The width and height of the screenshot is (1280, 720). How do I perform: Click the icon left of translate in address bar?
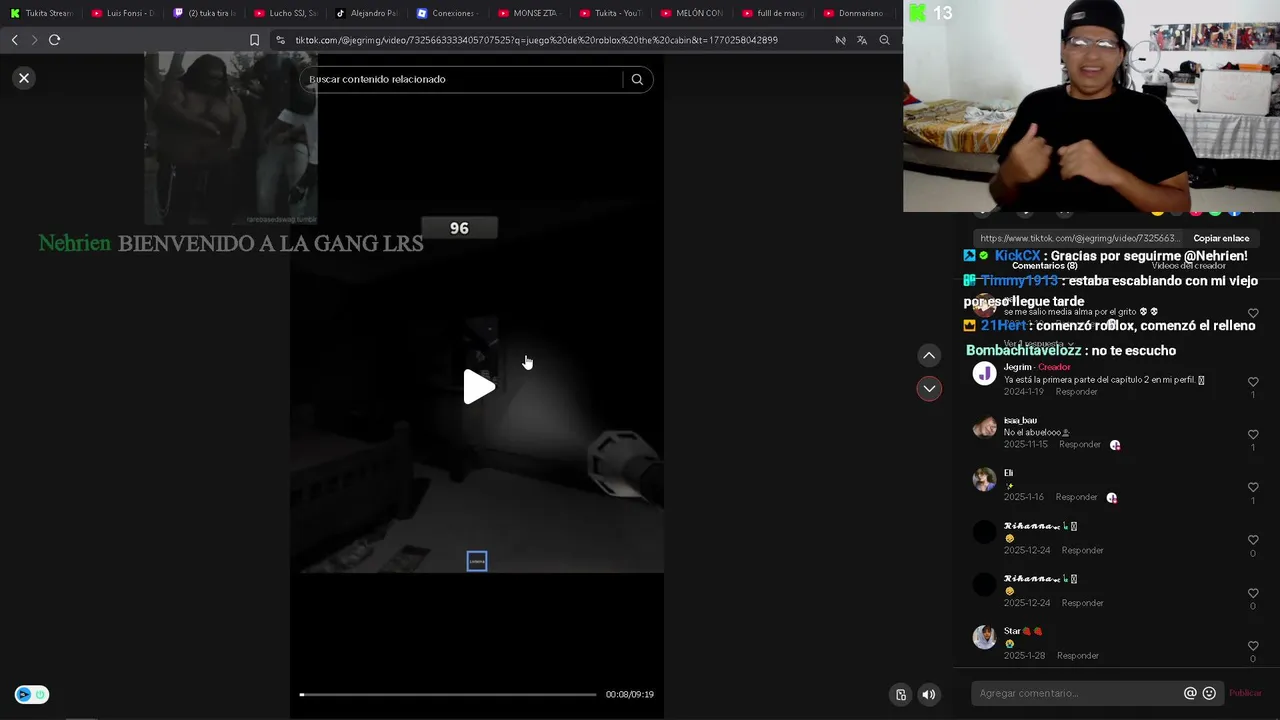pos(840,40)
